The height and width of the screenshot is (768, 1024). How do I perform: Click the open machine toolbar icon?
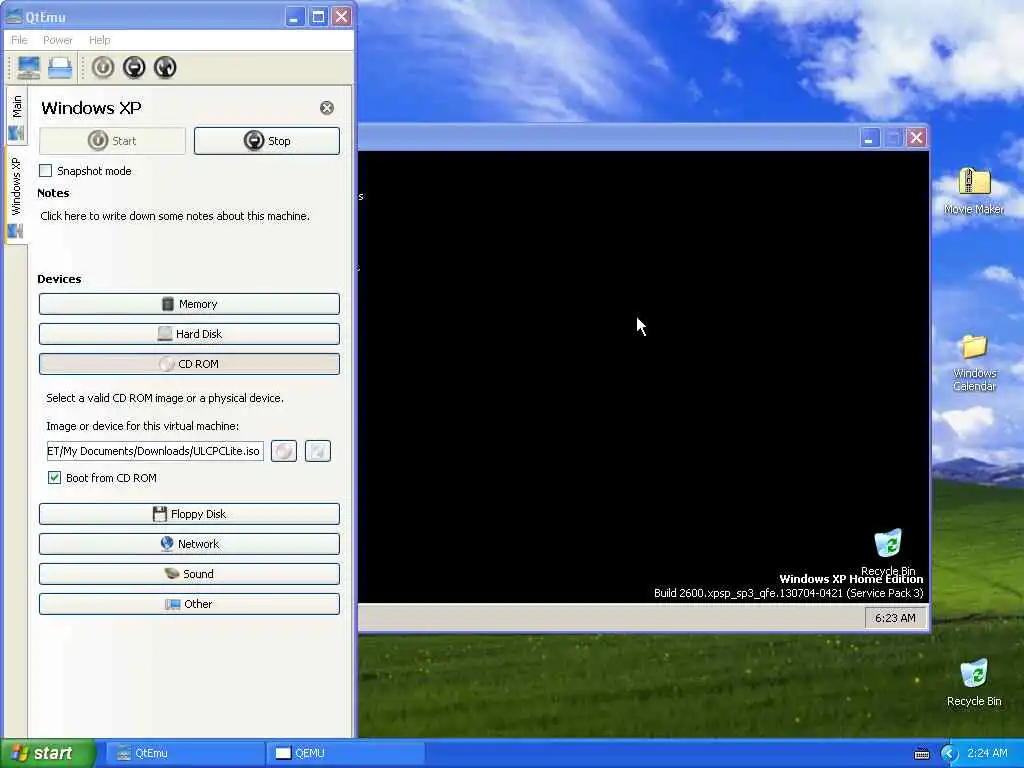60,67
